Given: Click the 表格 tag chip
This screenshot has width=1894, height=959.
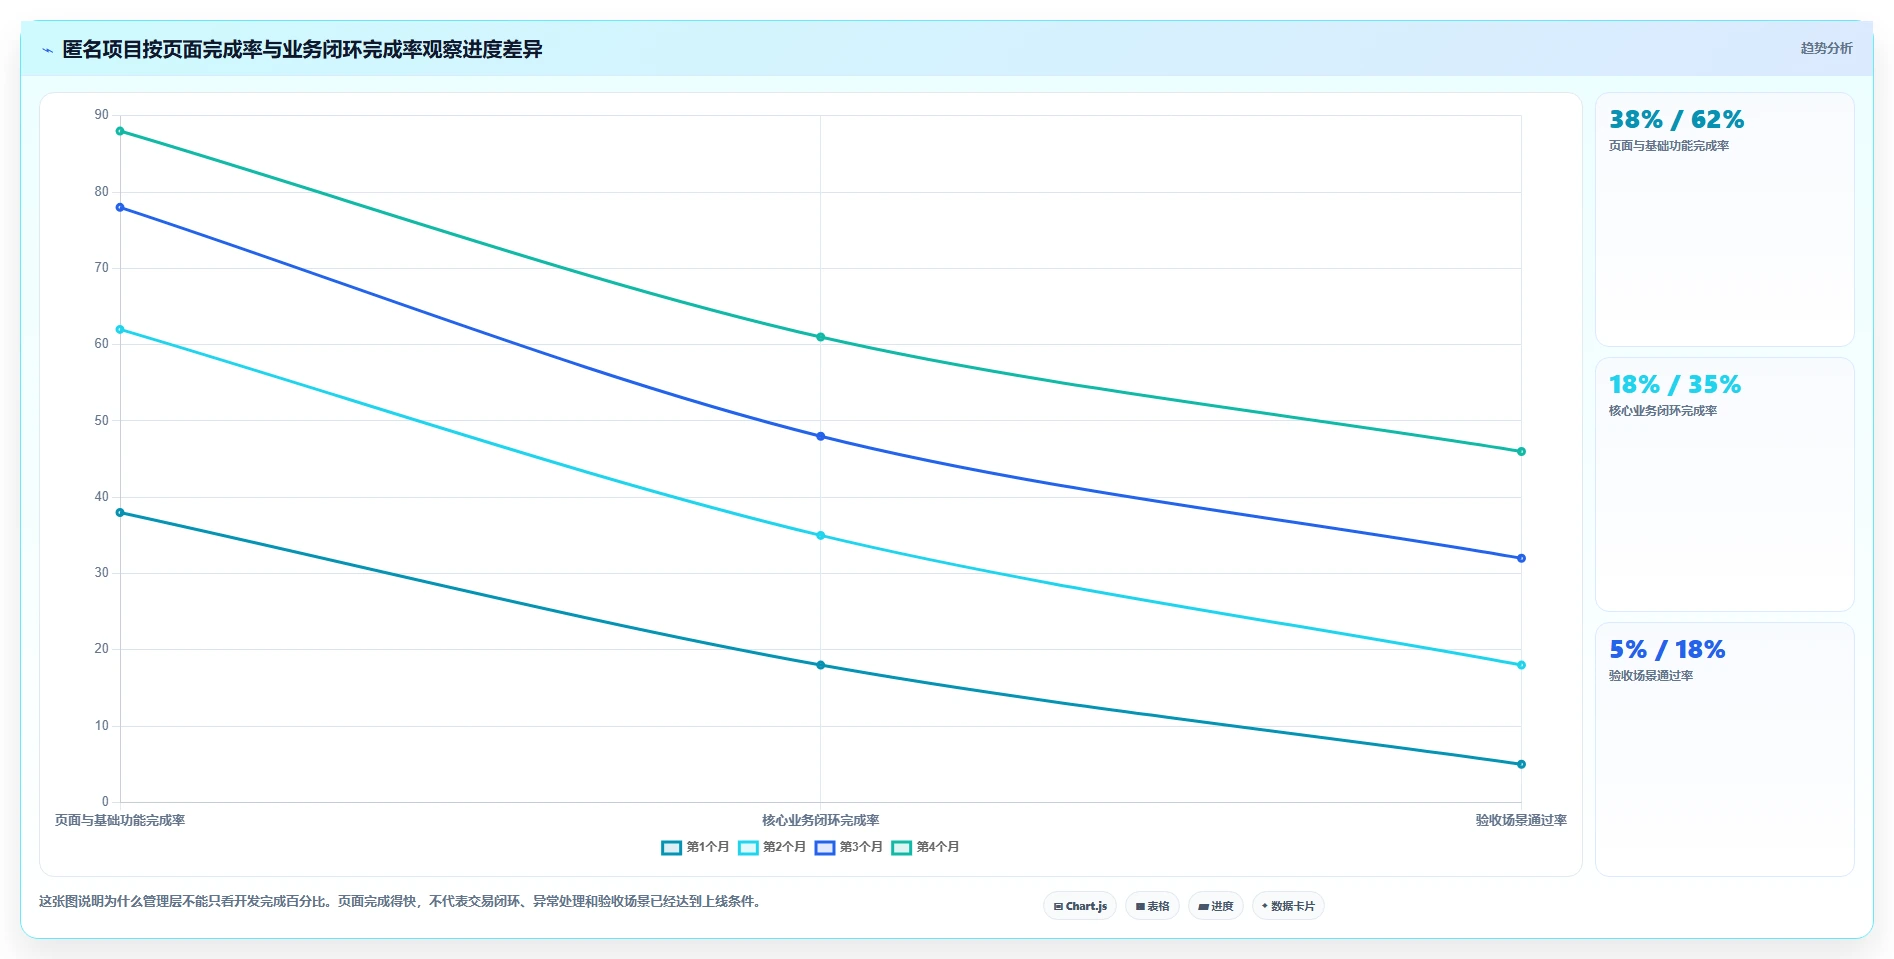Looking at the screenshot, I should coord(1152,906).
